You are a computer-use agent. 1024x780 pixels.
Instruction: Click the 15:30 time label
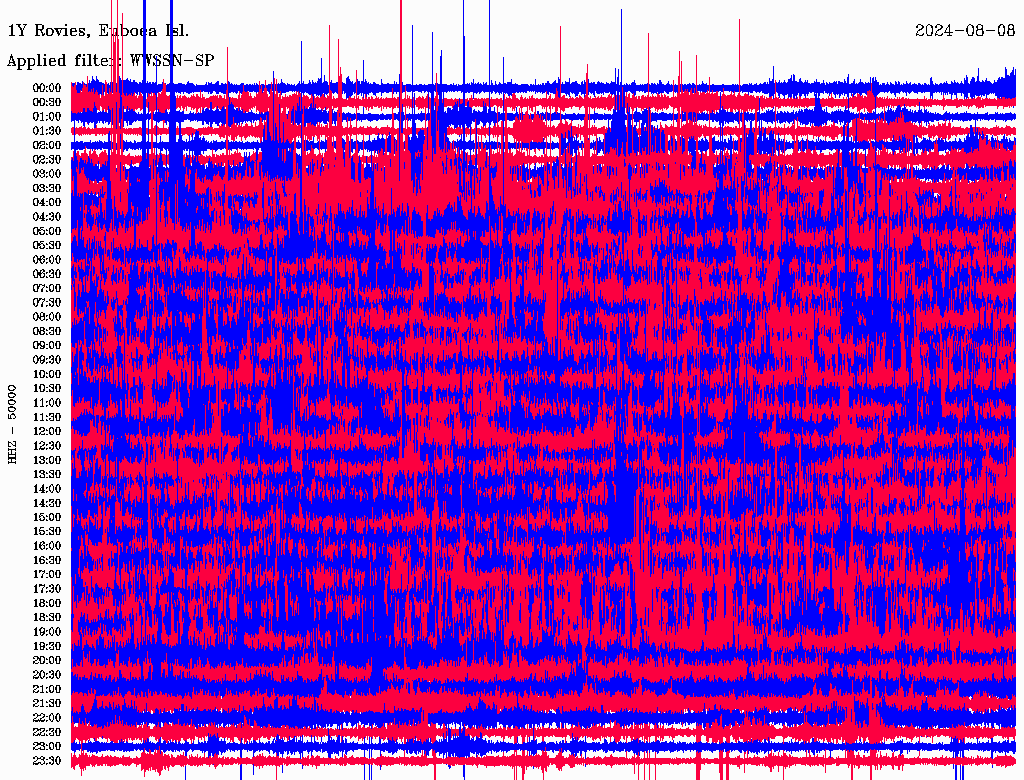click(47, 532)
